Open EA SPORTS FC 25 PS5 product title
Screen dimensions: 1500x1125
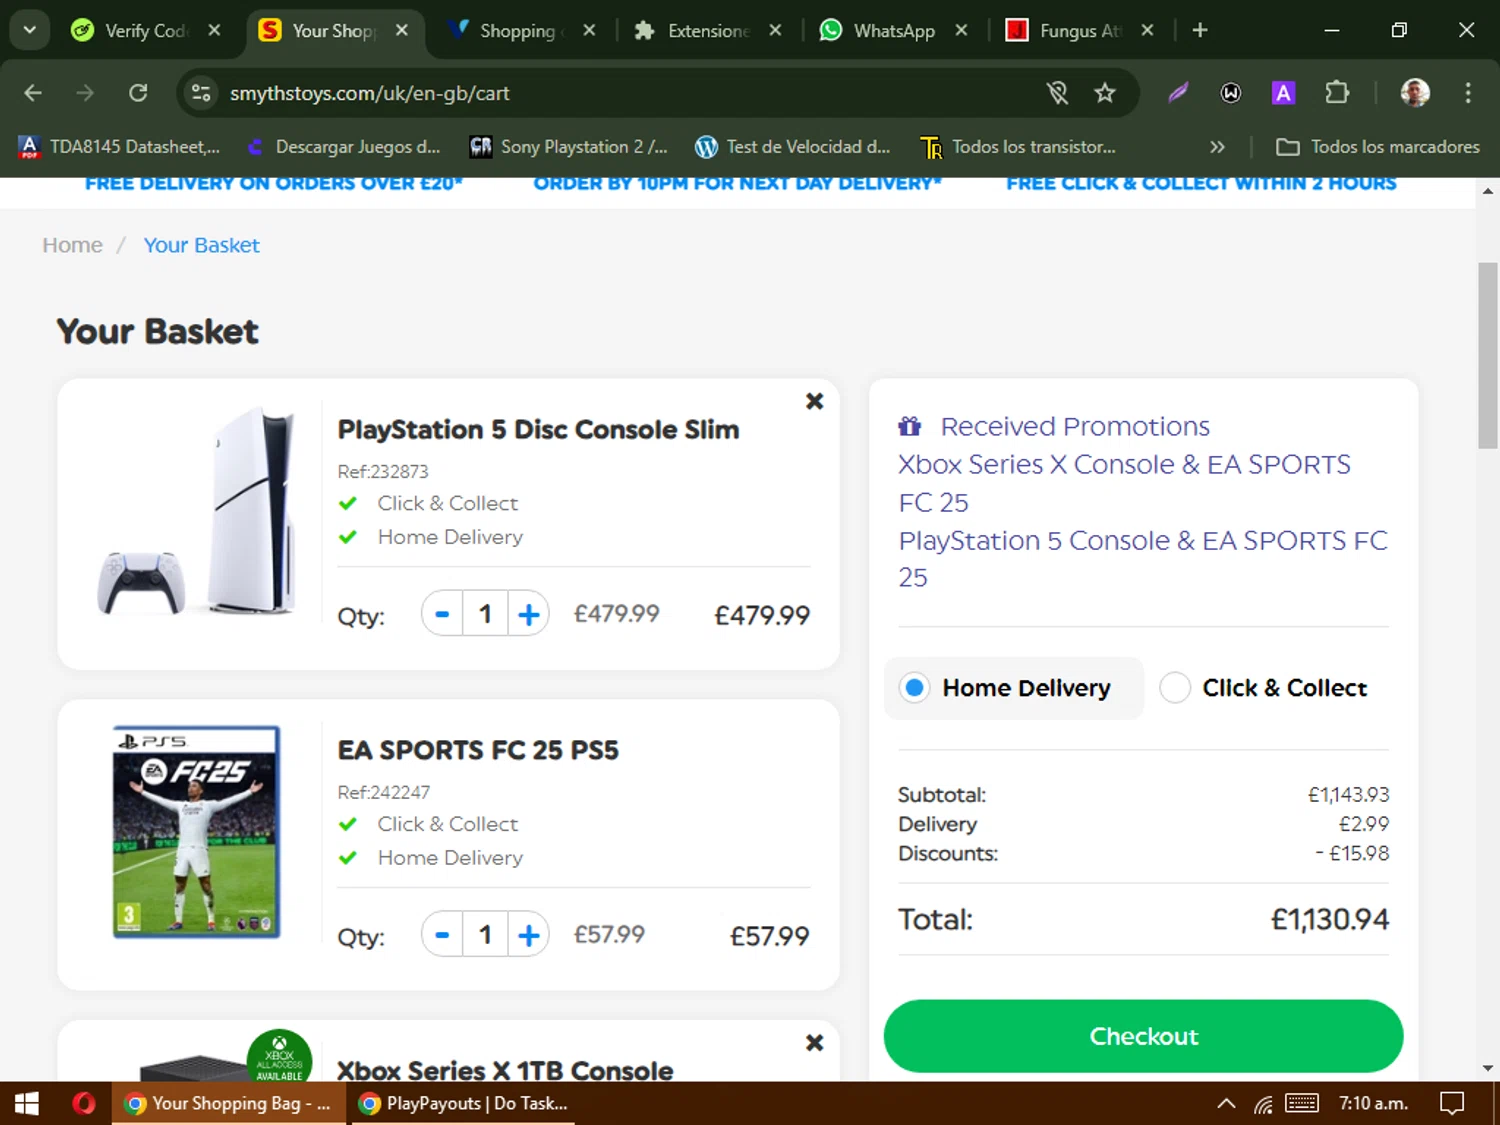(x=478, y=750)
